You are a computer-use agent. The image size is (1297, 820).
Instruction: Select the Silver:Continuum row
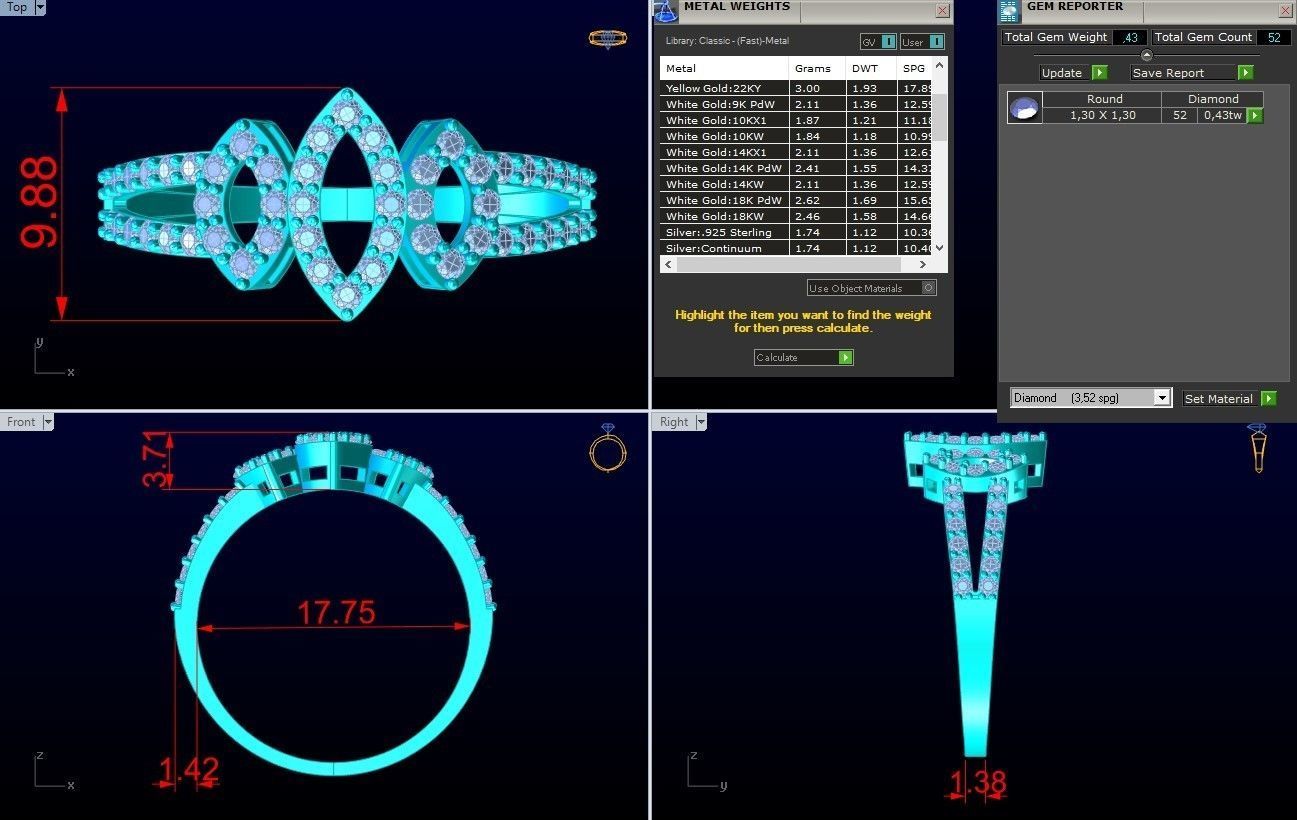796,248
